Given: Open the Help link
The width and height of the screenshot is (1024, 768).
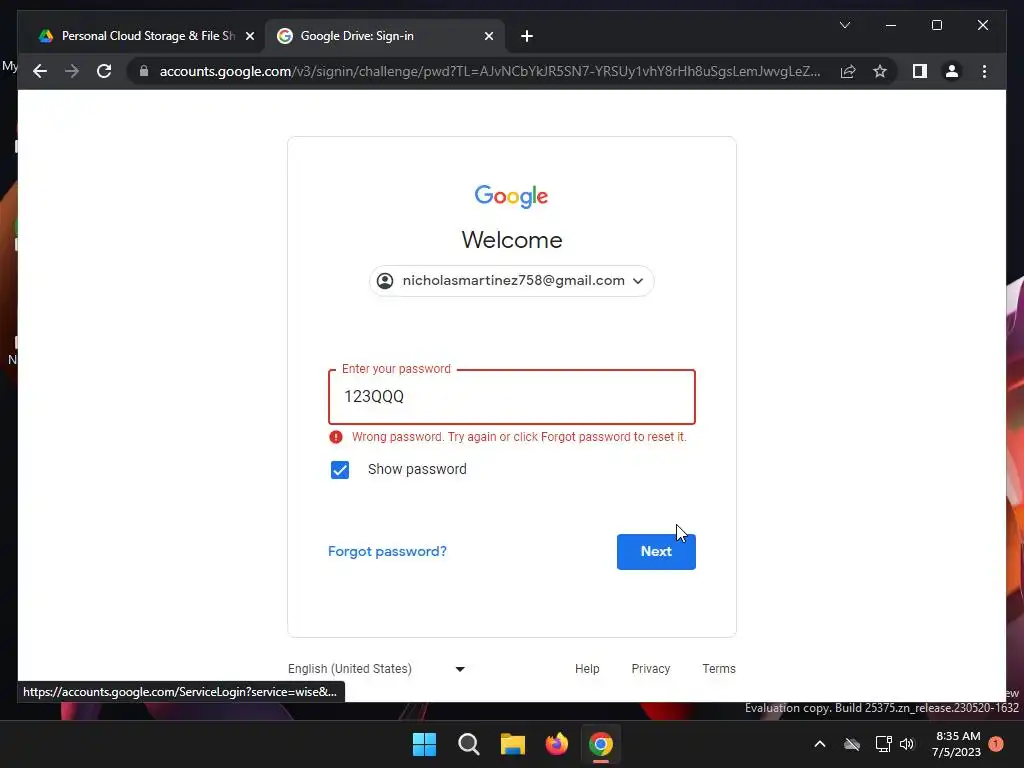Looking at the screenshot, I should [x=587, y=669].
